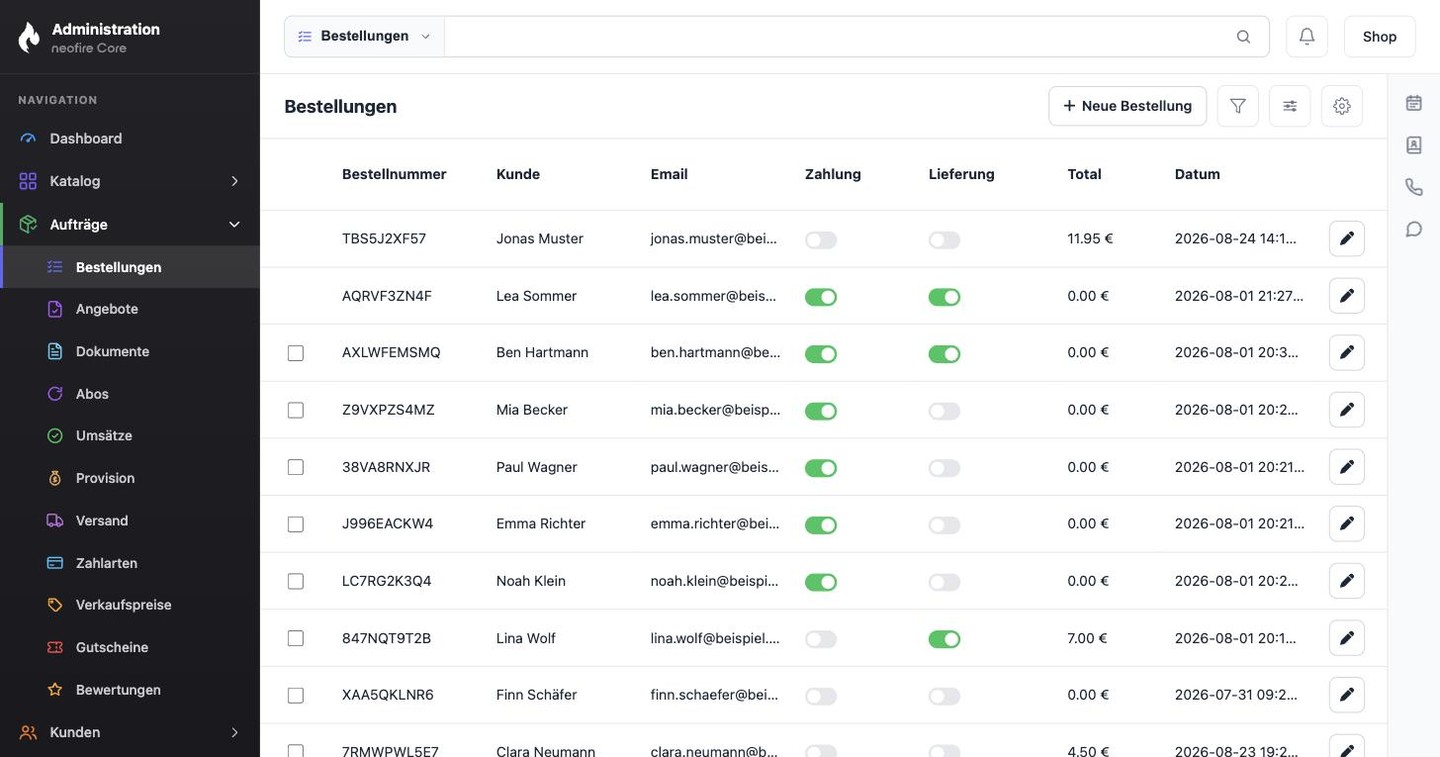Expand the Katalog menu chevron
Image resolution: width=1440 pixels, height=757 pixels.
click(235, 181)
